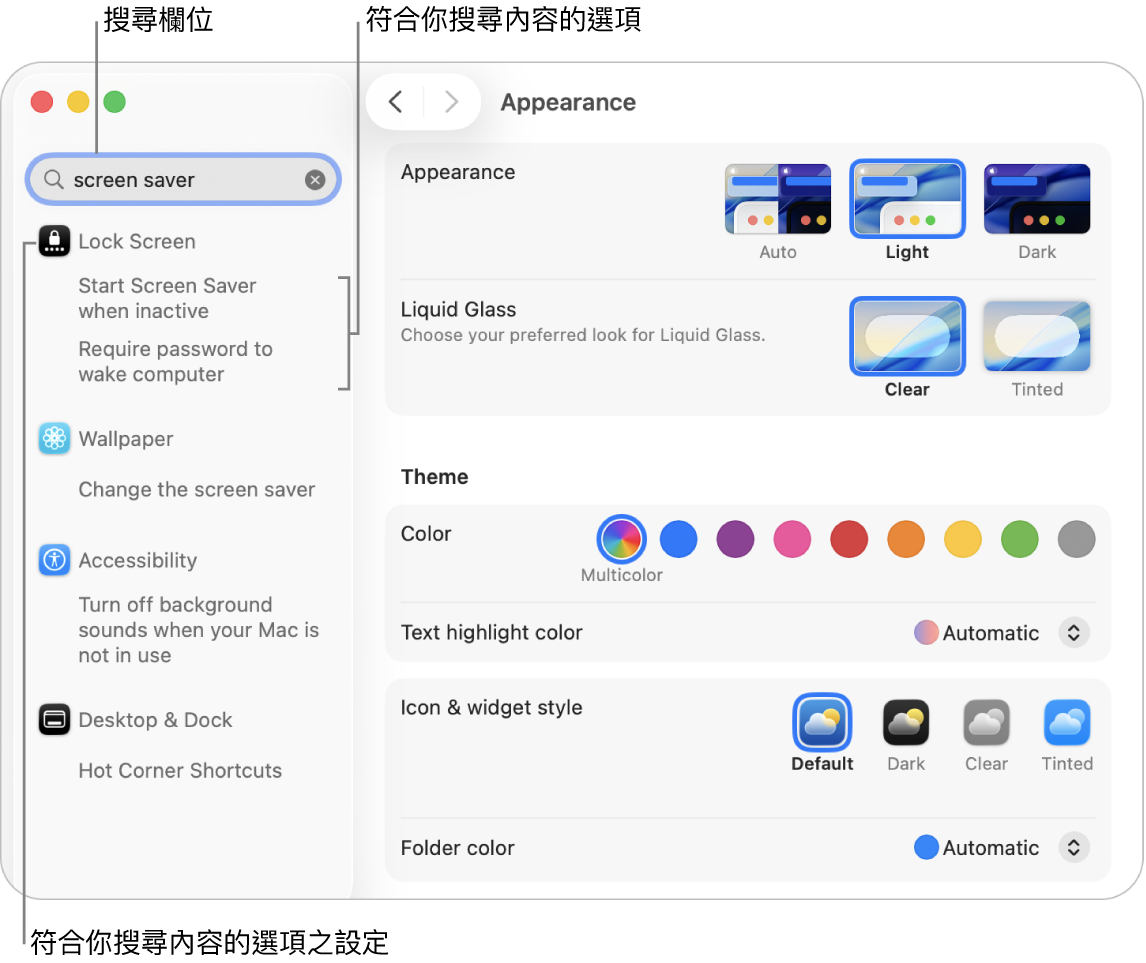The height and width of the screenshot is (963, 1146).
Task: Open Start Screen Saver when inactive
Action: (167, 298)
